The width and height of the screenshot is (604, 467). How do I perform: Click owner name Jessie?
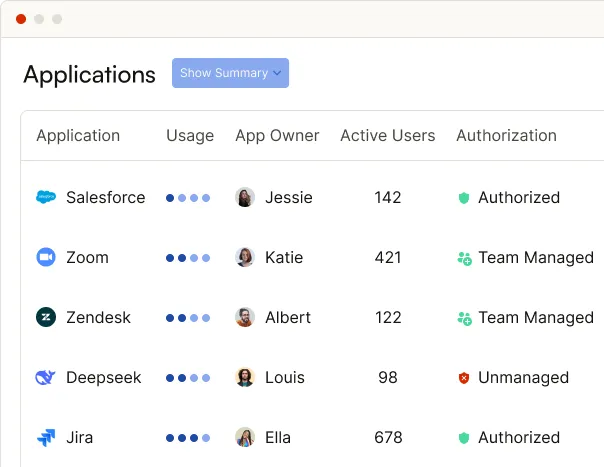click(289, 197)
